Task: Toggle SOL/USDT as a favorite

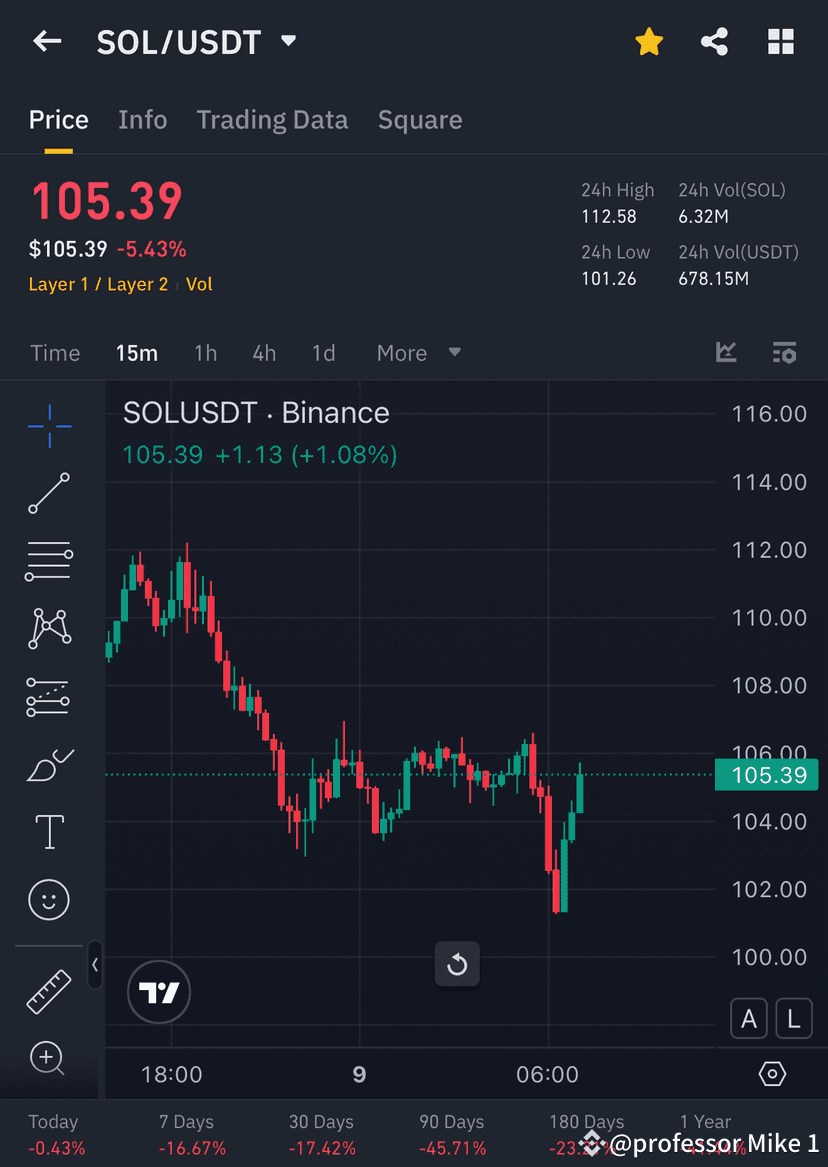Action: tap(649, 42)
